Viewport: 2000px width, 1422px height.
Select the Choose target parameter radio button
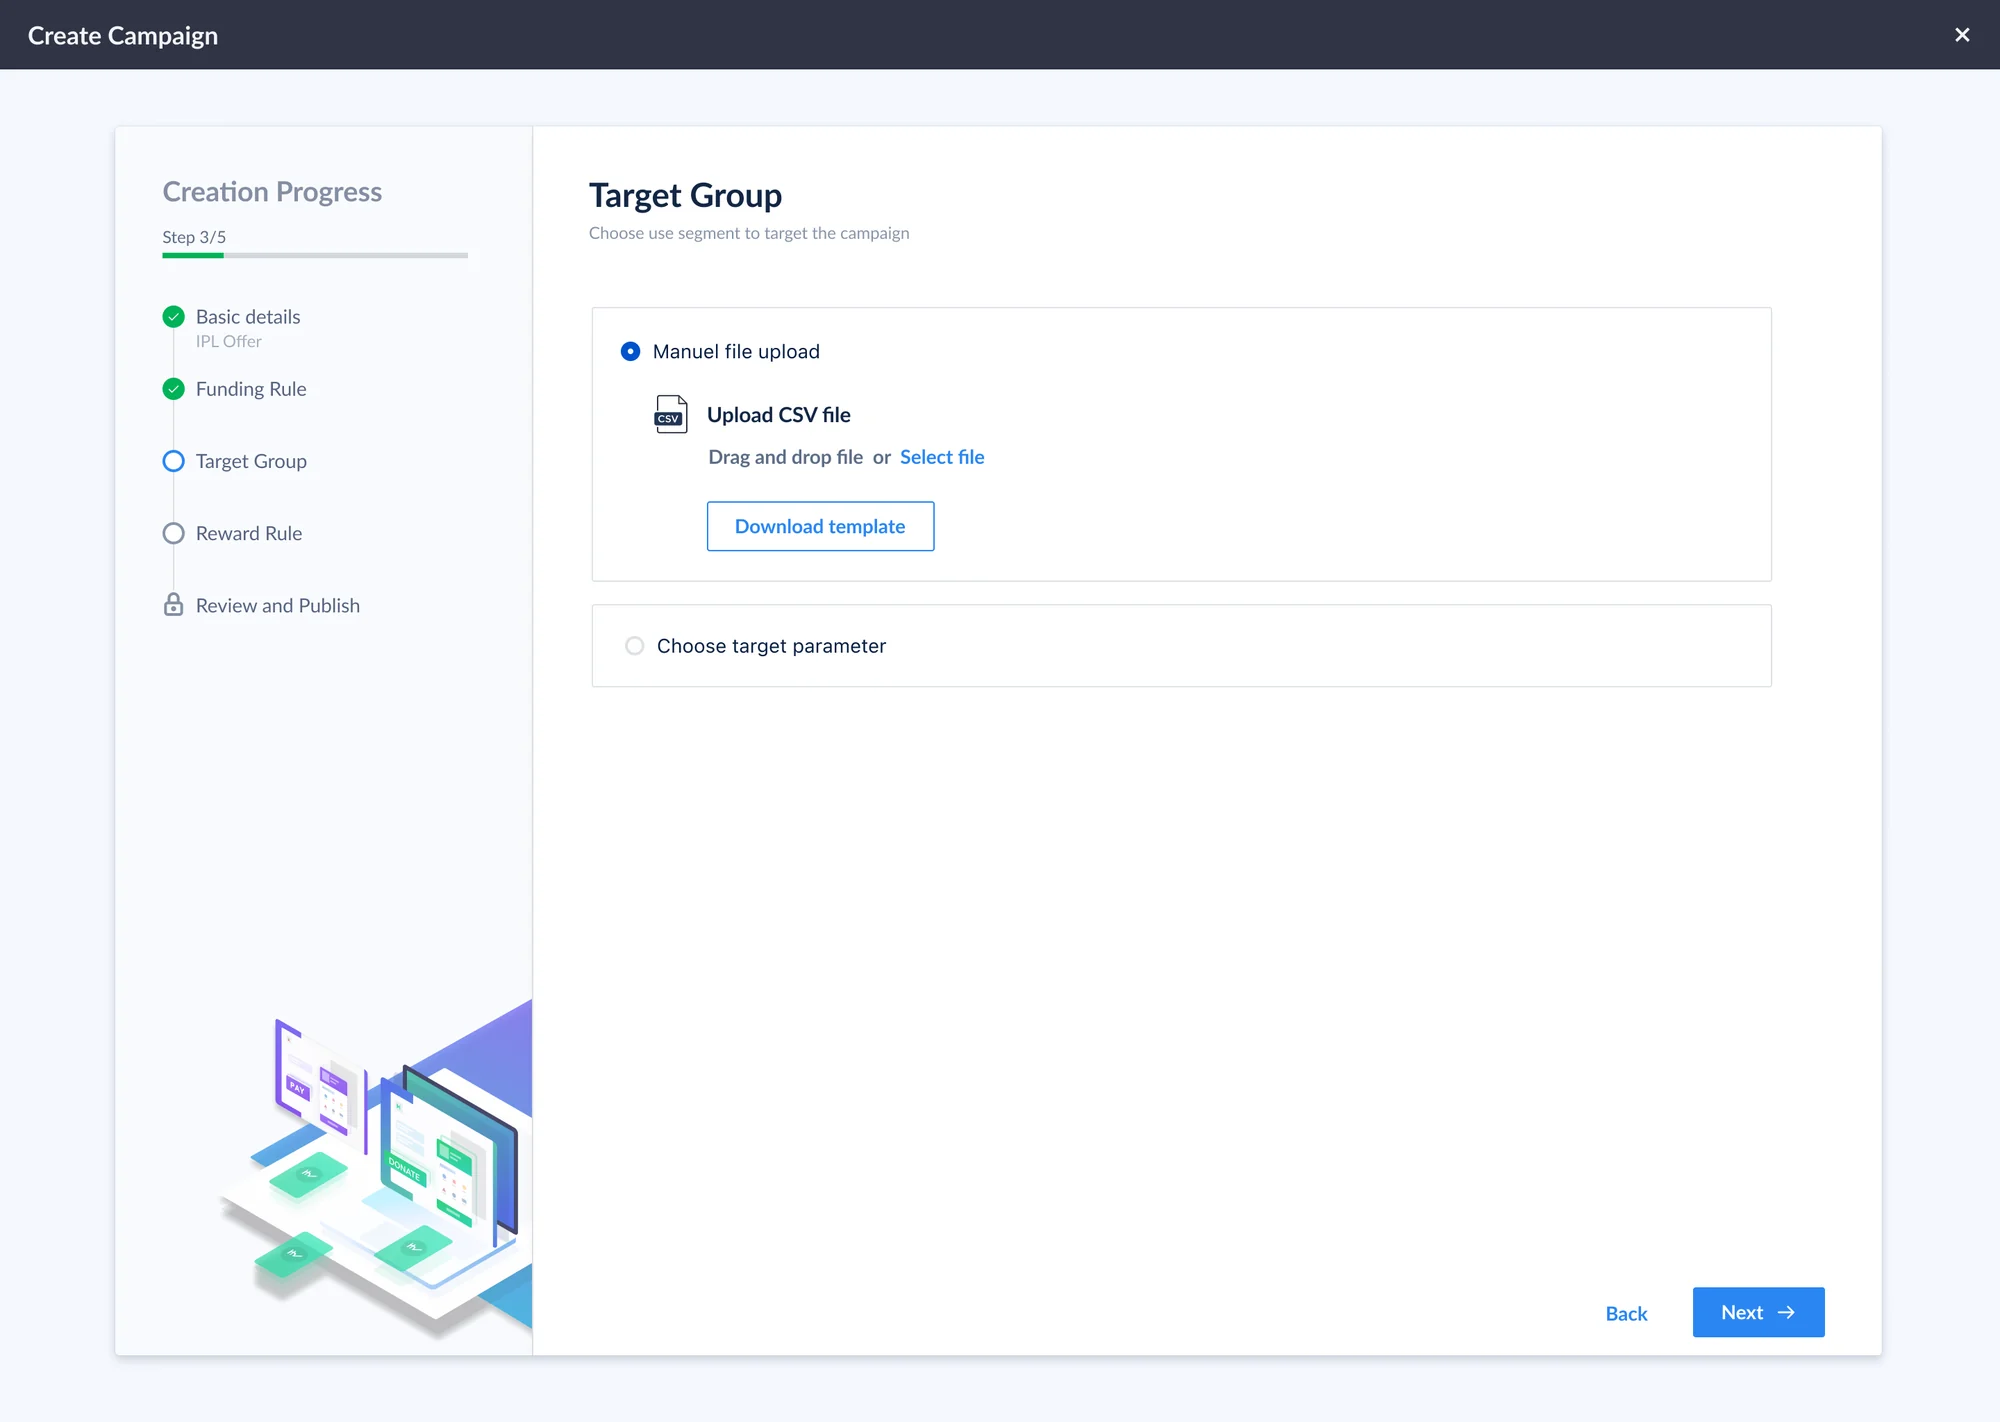click(x=634, y=646)
